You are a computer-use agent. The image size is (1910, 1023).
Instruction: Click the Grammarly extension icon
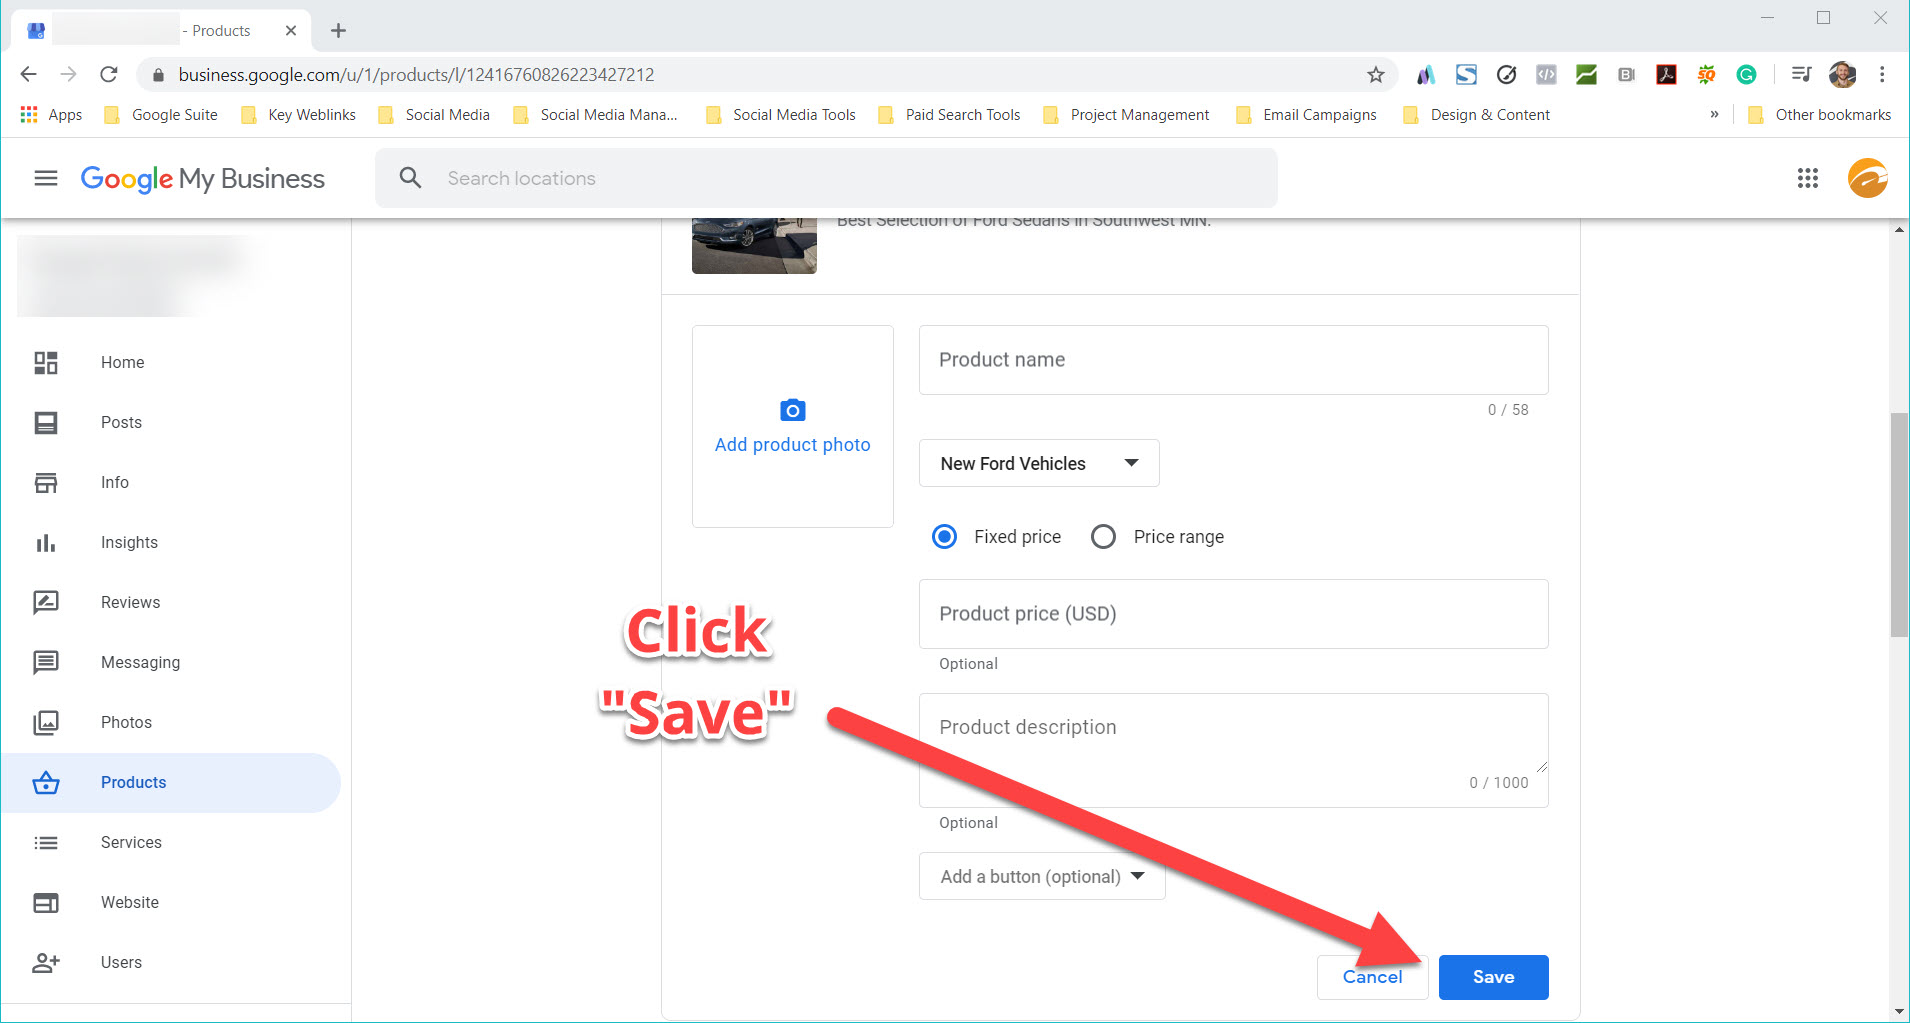coord(1746,75)
